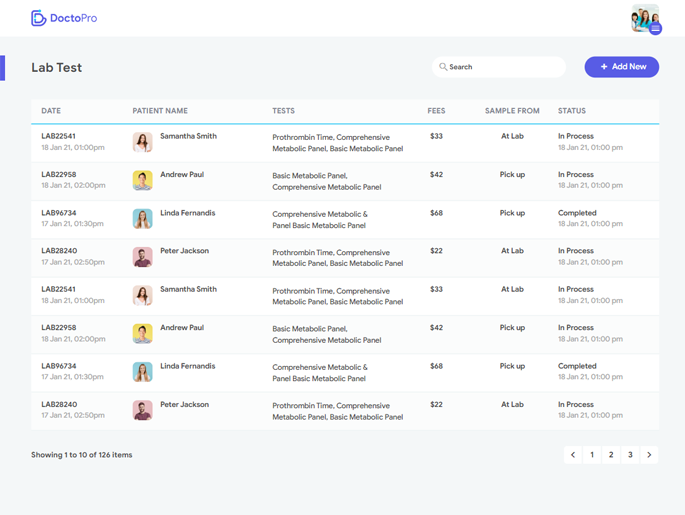Click Peter Jackson's avatar in the fourth table row

(x=142, y=257)
